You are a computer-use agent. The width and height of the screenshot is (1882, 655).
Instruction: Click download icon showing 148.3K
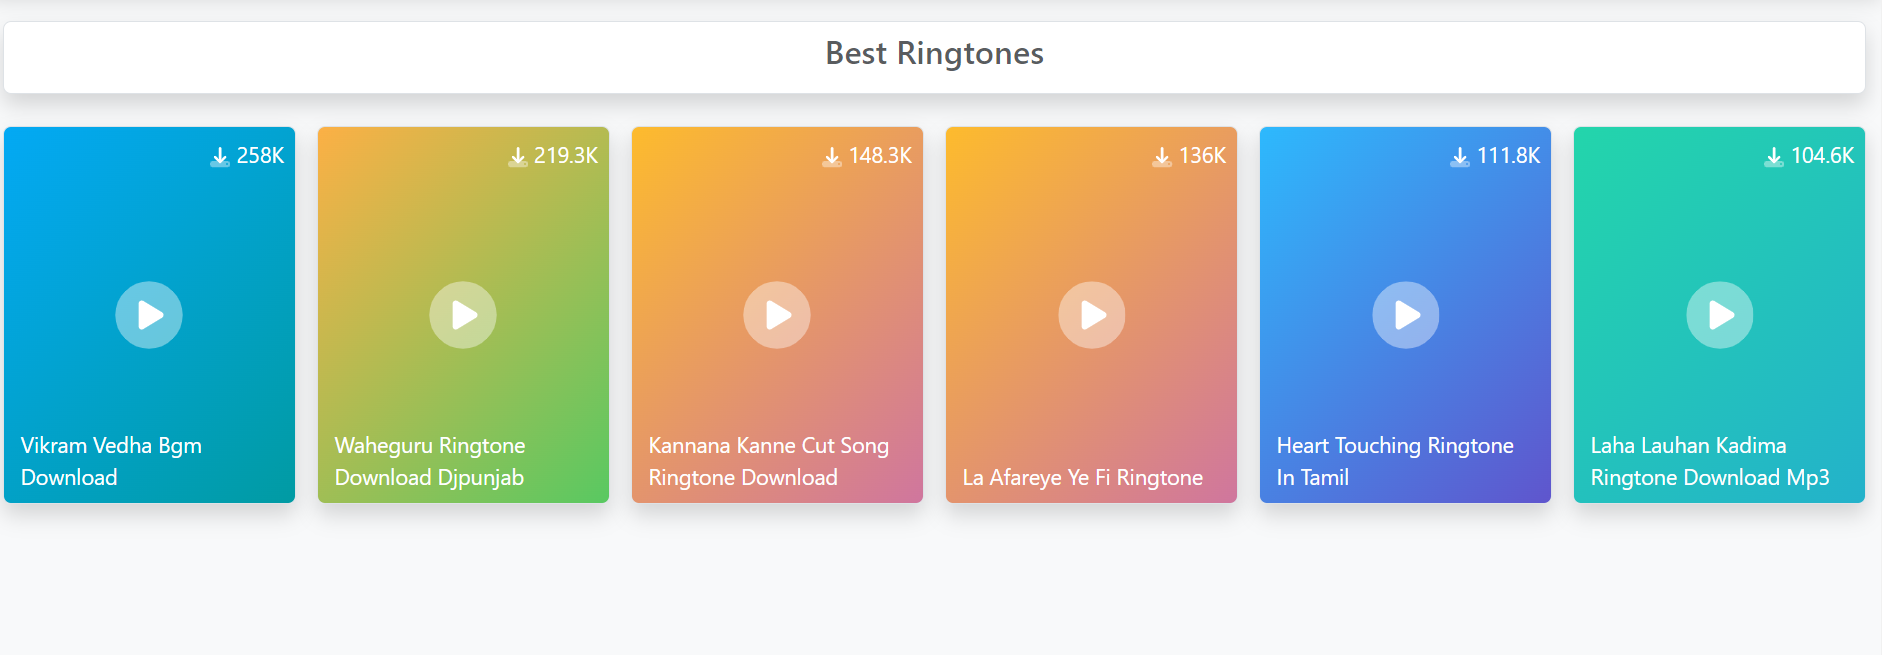[832, 157]
